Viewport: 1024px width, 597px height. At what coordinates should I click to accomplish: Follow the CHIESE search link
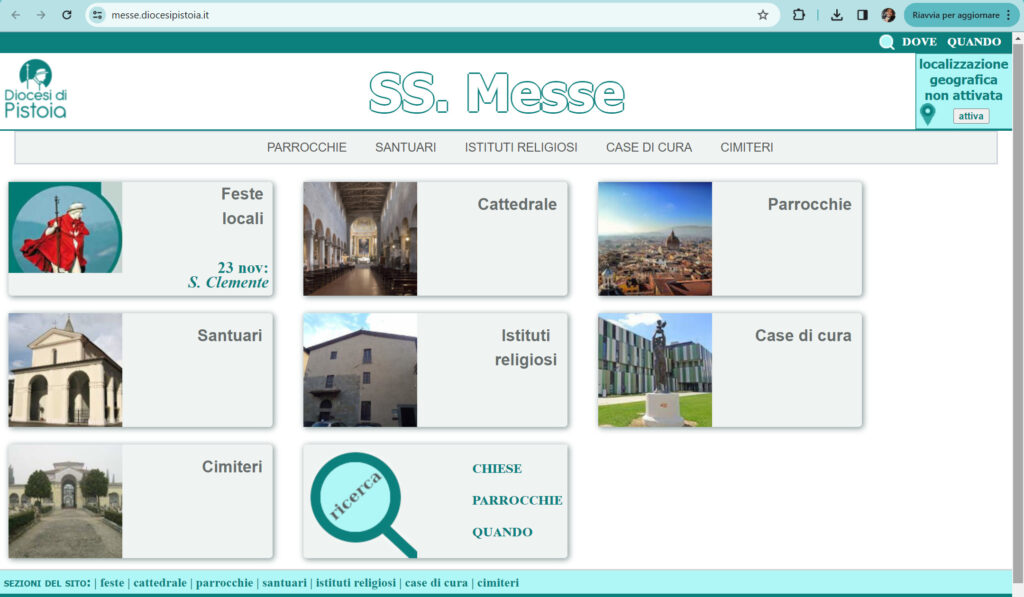click(496, 469)
